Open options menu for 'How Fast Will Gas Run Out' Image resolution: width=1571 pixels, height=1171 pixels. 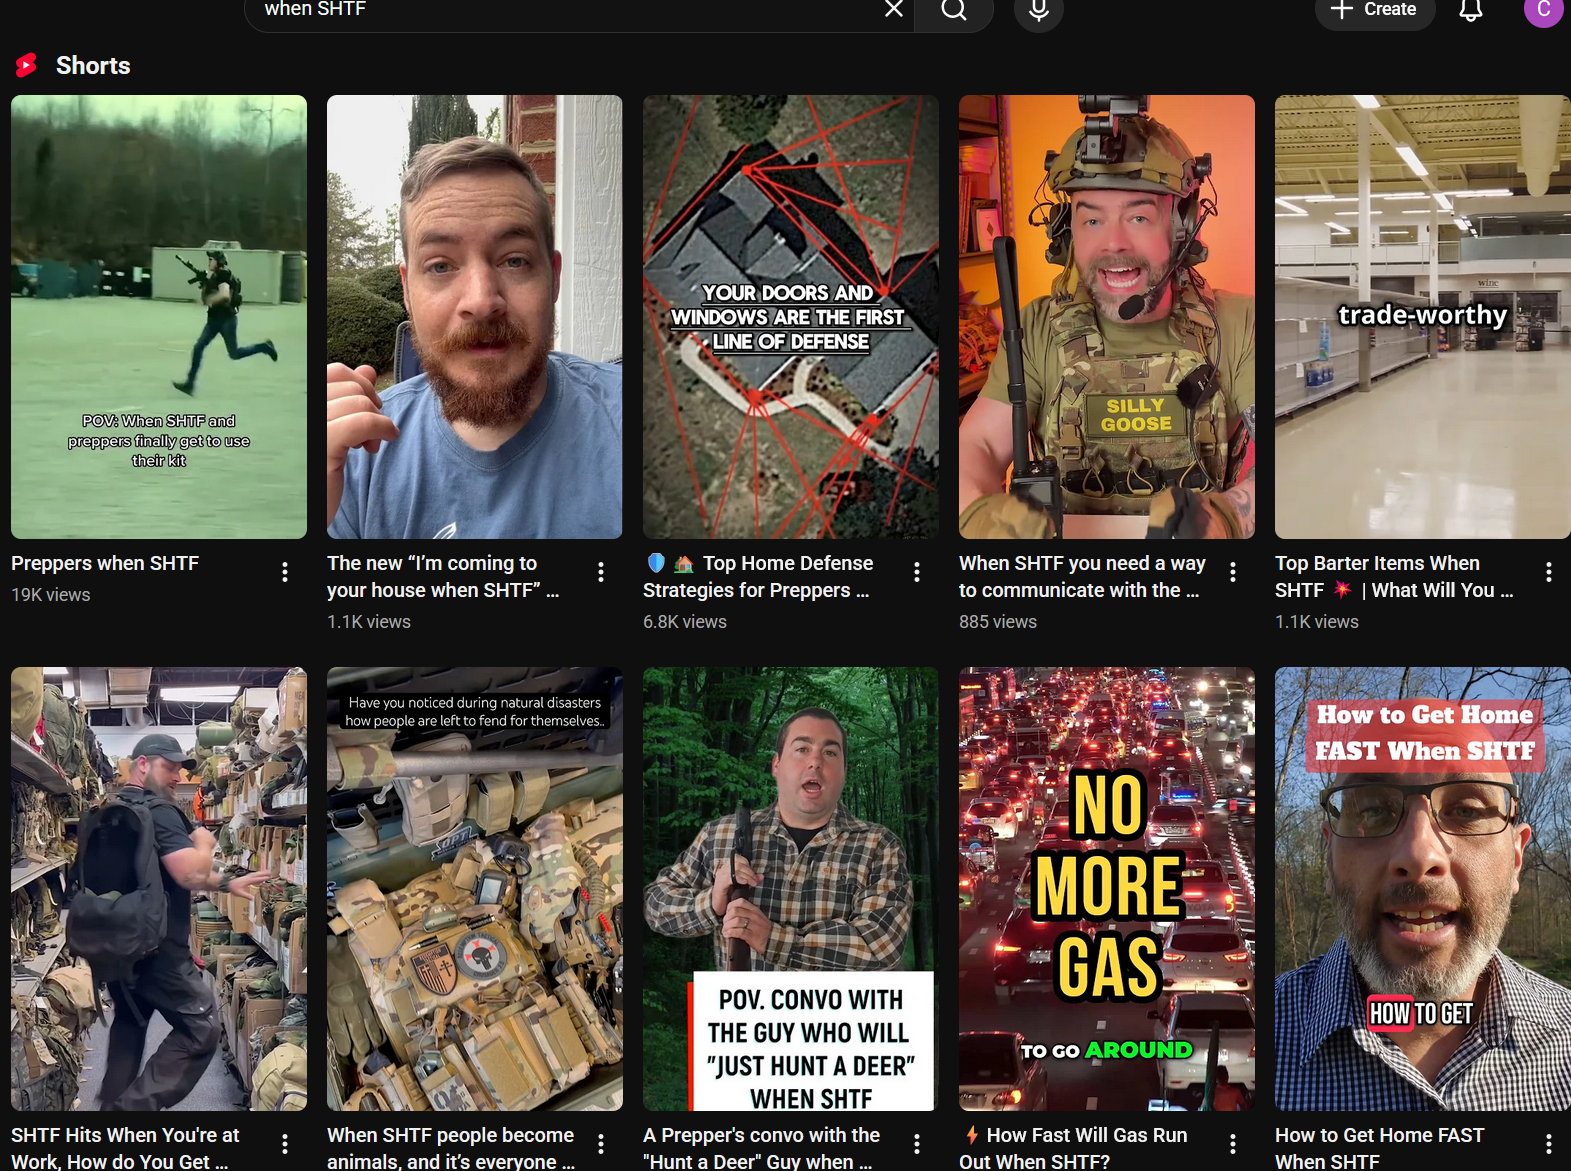[x=1233, y=1144]
